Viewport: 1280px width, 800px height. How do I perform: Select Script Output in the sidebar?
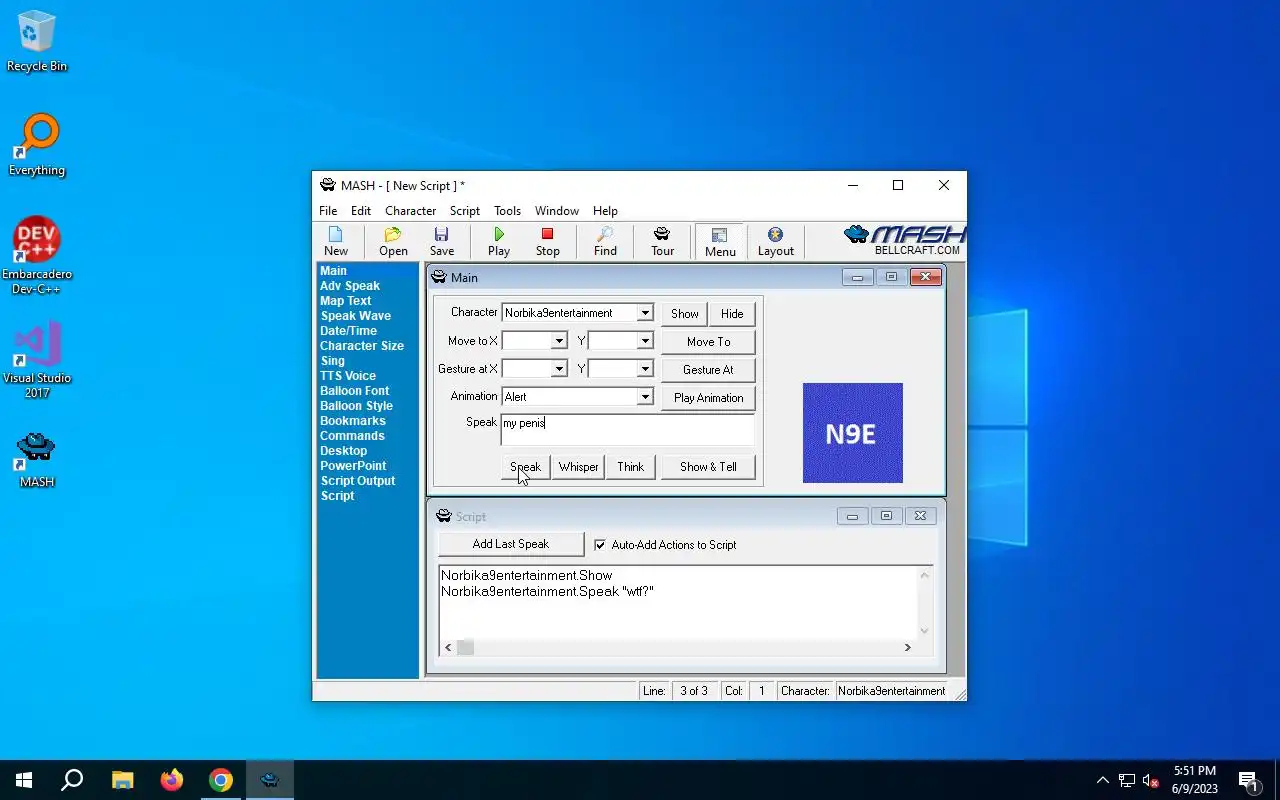pyautogui.click(x=358, y=481)
